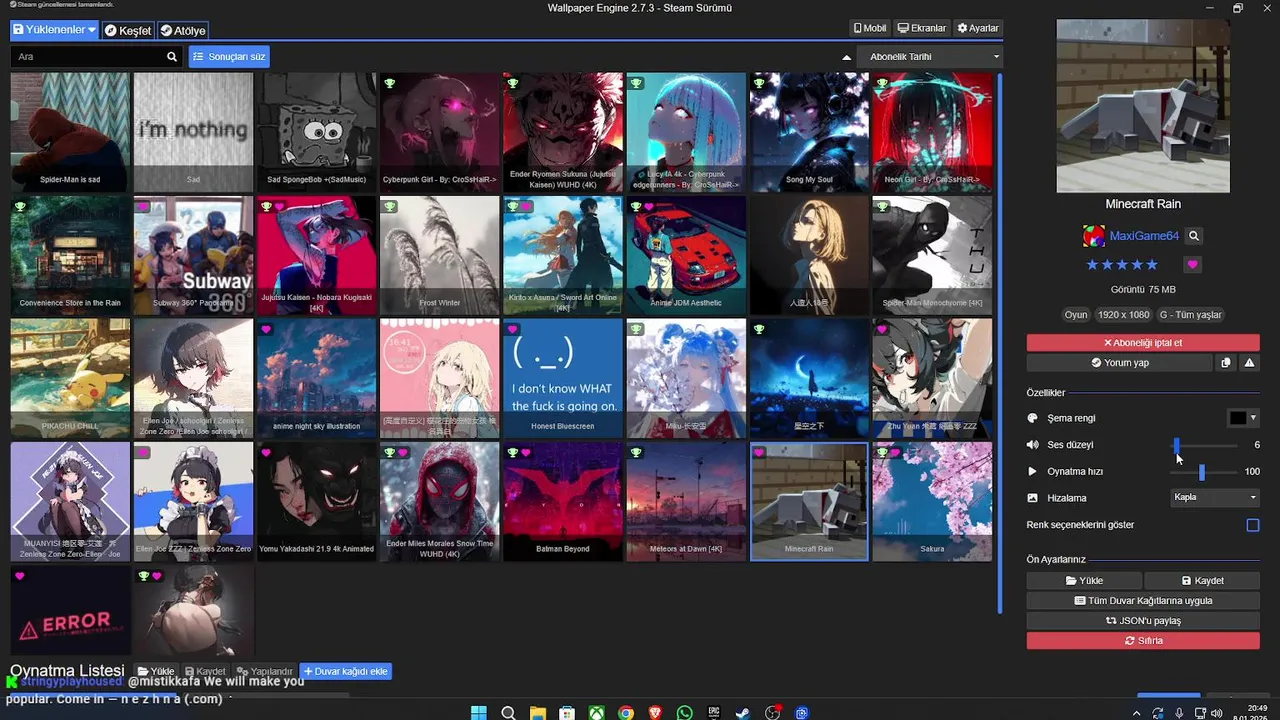The image size is (1280, 720).
Task: Select the 'Honest Bluescreen' wallpaper
Action: tap(563, 379)
